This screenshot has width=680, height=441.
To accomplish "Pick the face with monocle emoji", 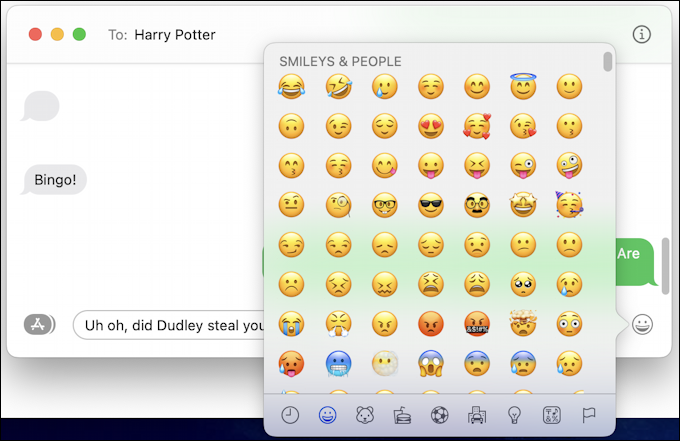I will (338, 205).
